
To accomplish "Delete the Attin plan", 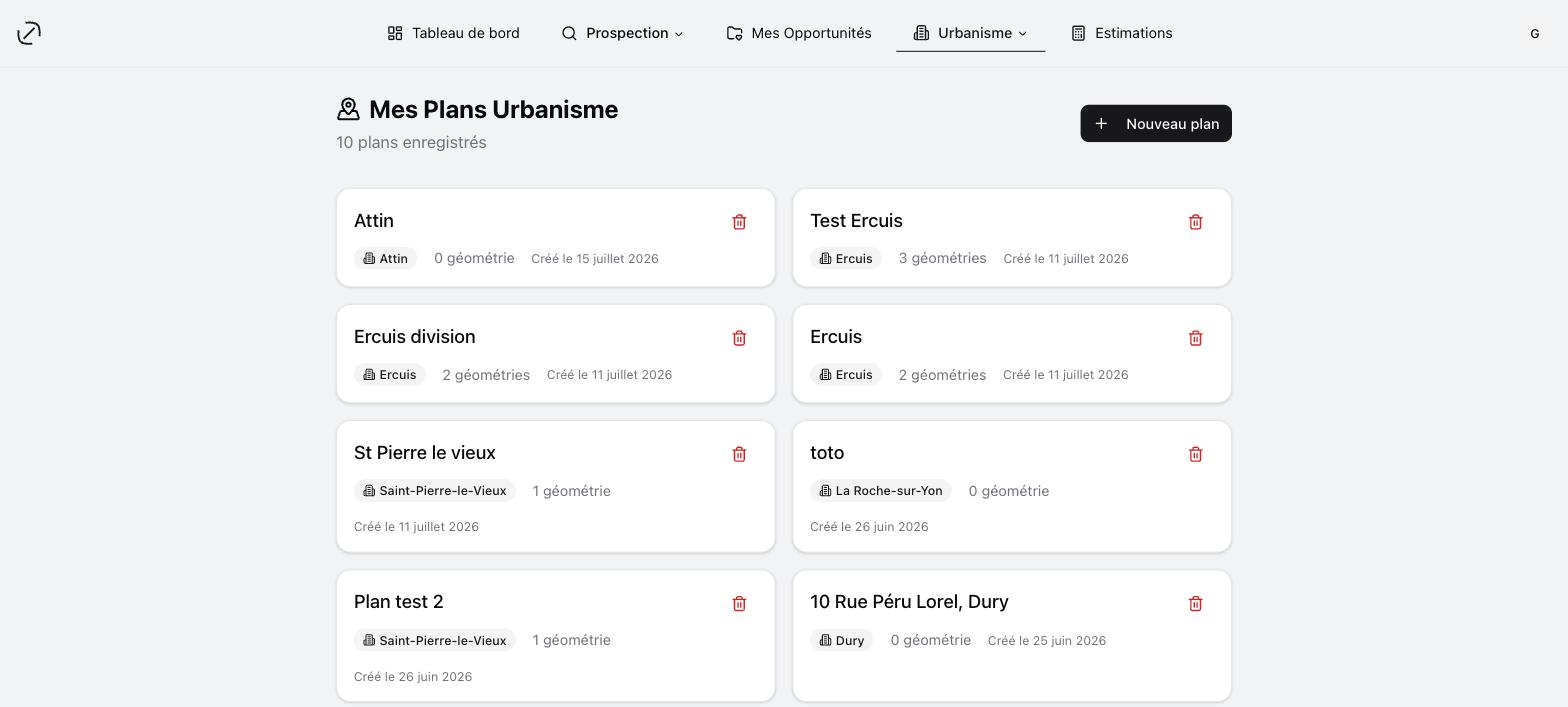I will (x=739, y=222).
